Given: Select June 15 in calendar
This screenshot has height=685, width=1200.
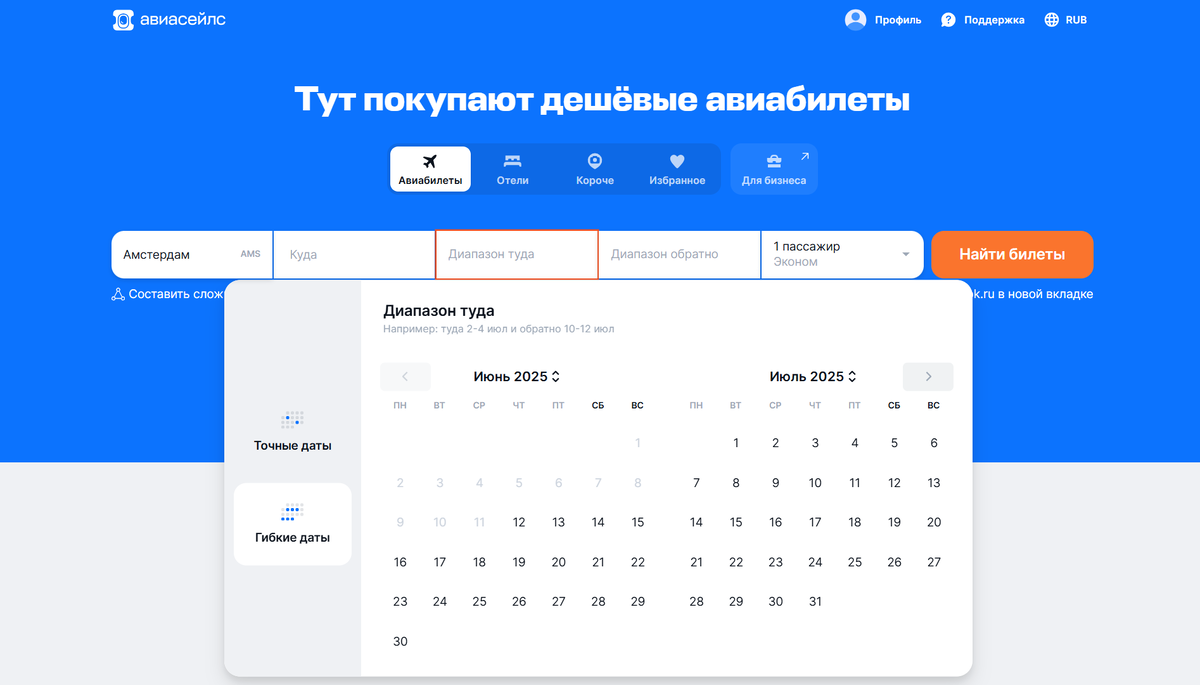Looking at the screenshot, I should click(x=638, y=522).
